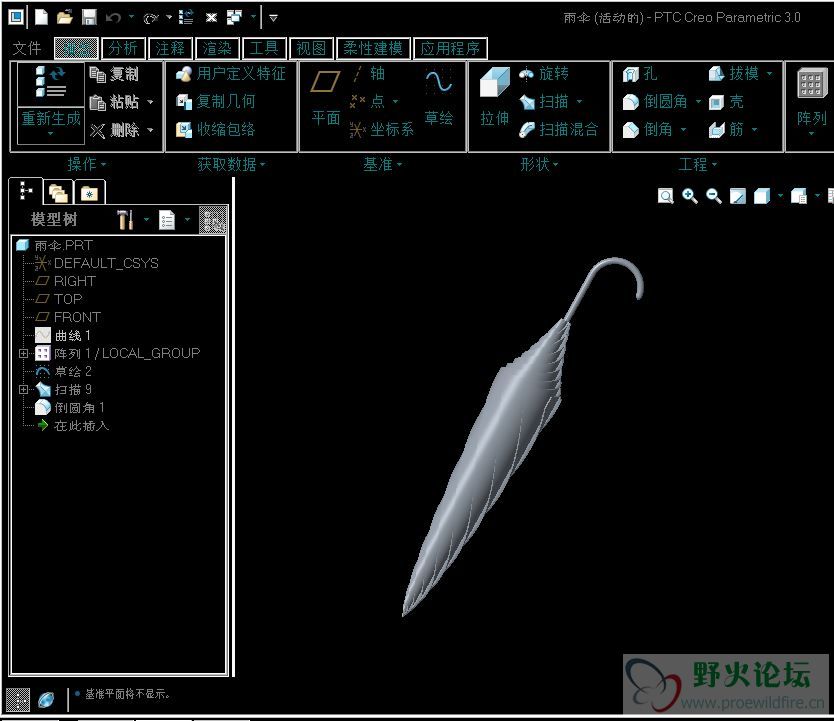Switch to the 柔性建模 ribbon tab
The height and width of the screenshot is (721, 834).
pos(373,48)
